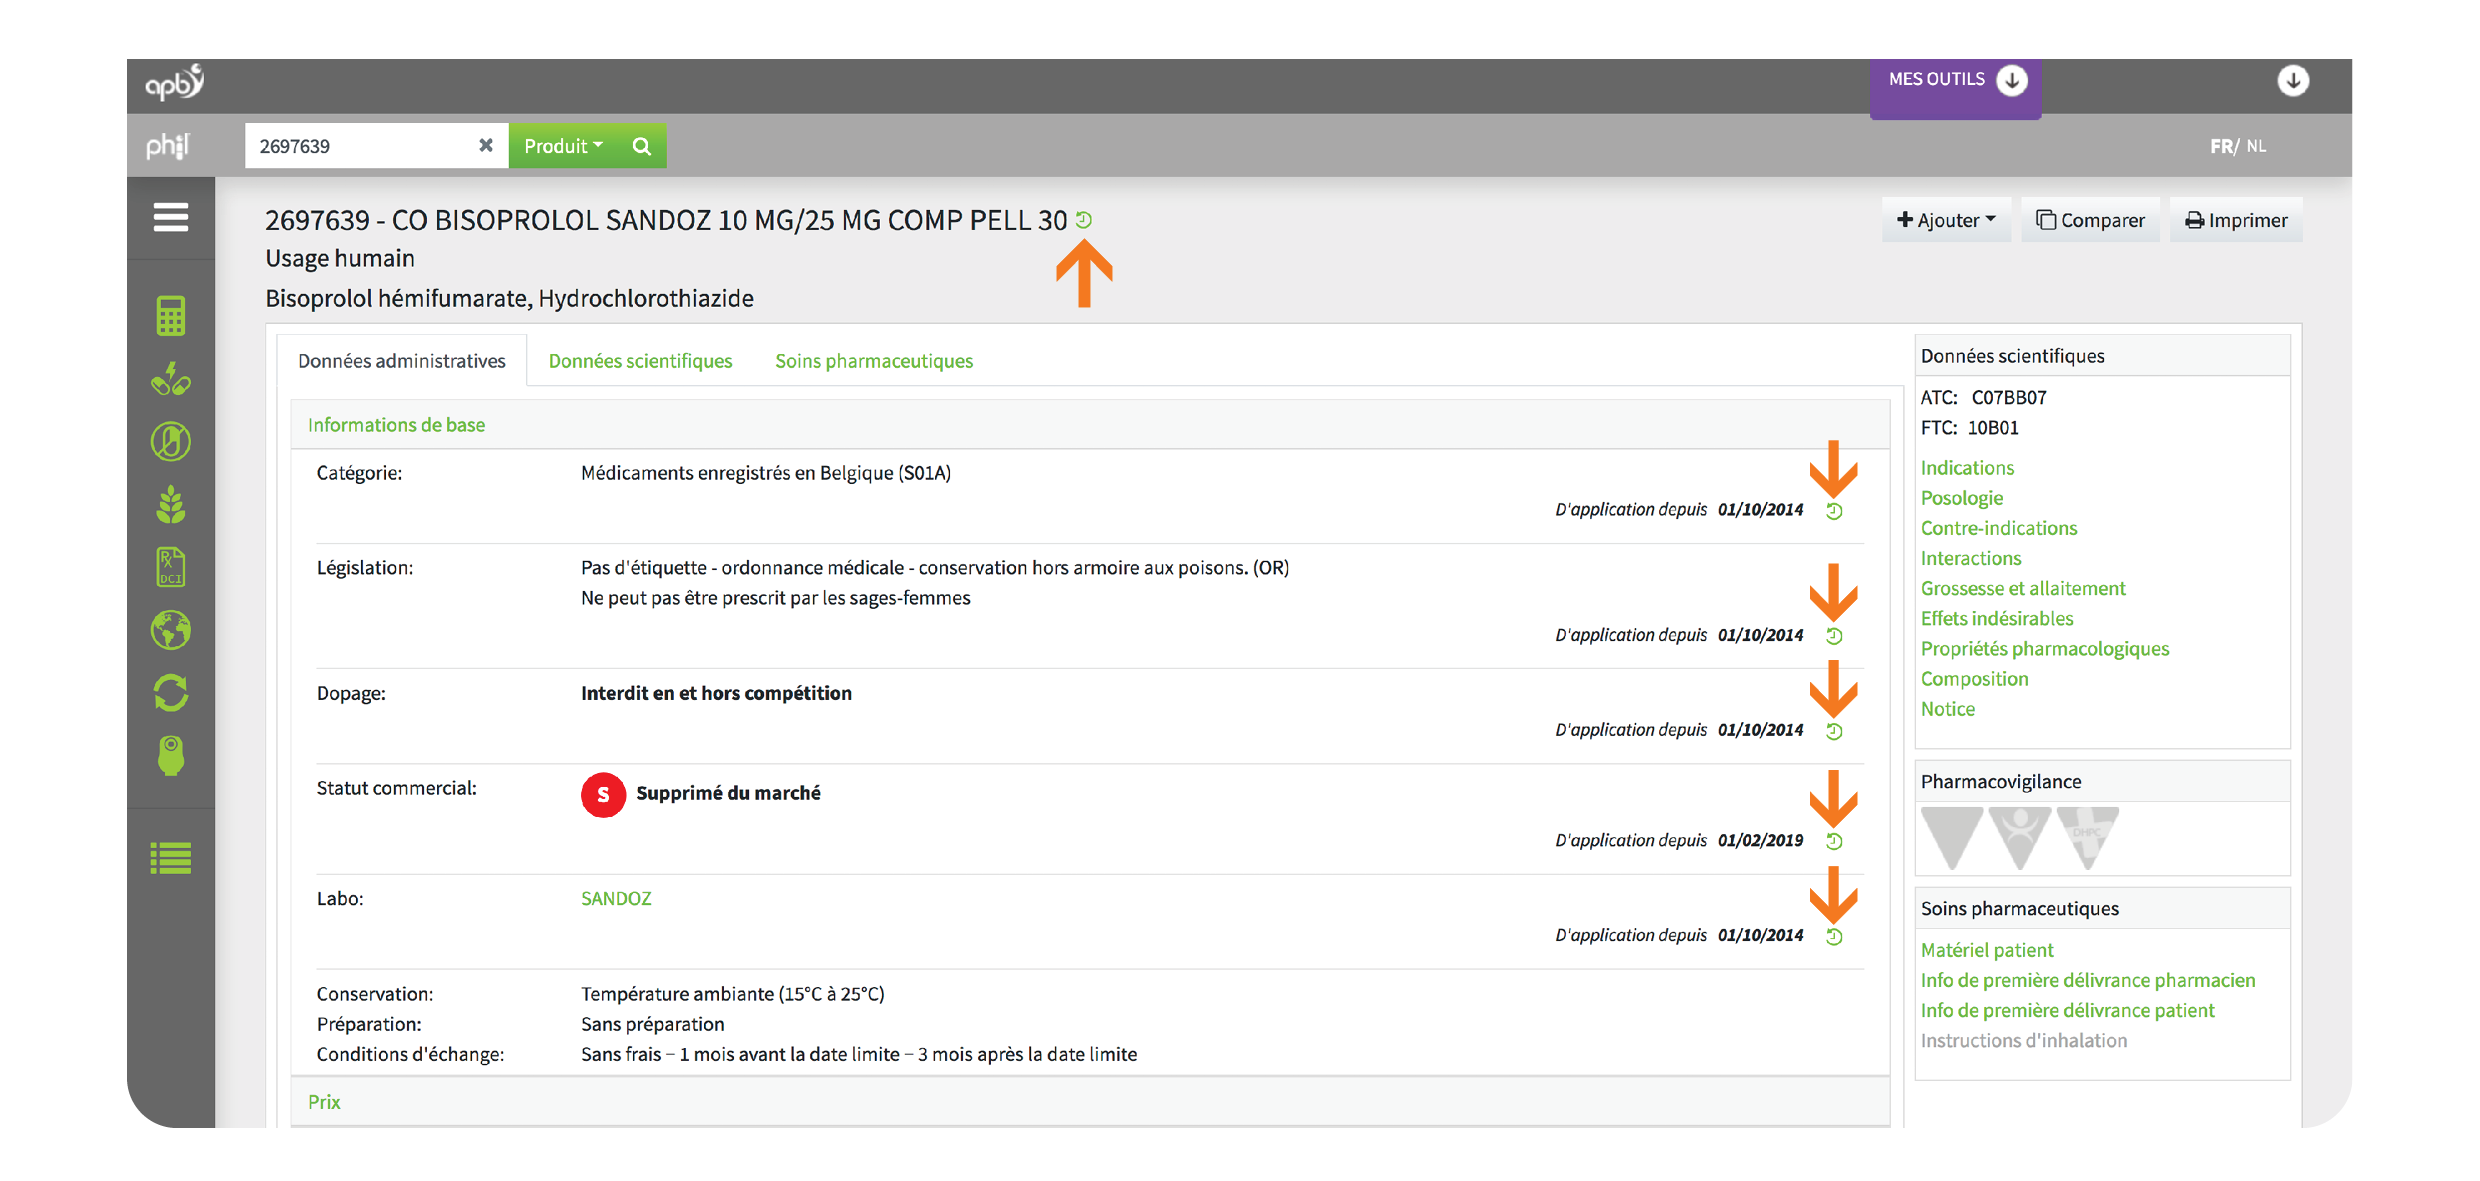This screenshot has height=1181, width=2480.
Task: Open Info de première délivrance pharmacien
Action: [2087, 980]
